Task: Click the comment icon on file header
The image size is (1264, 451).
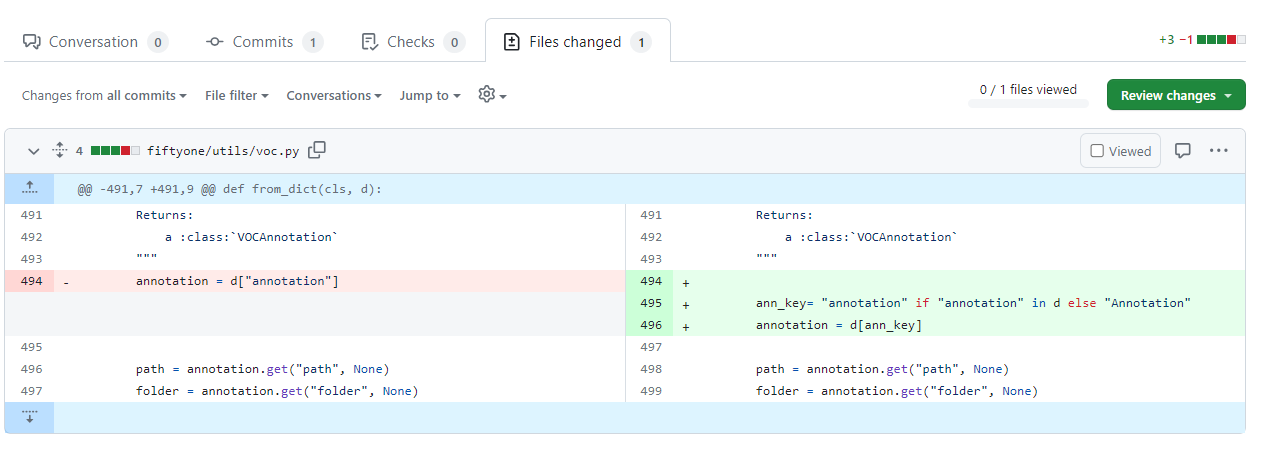Action: pyautogui.click(x=1182, y=151)
